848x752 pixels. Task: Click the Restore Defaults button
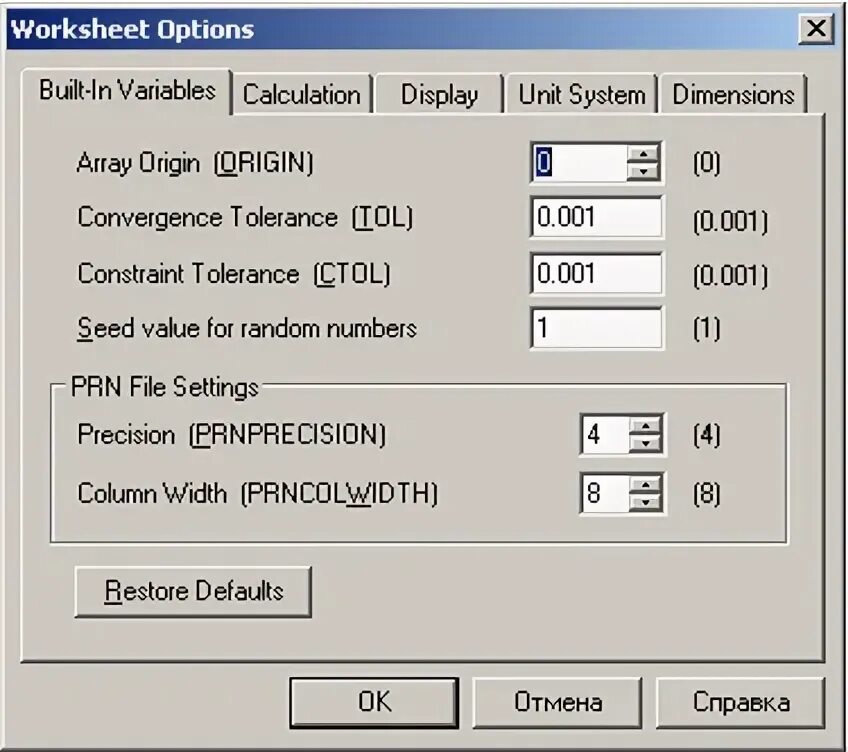tap(193, 591)
